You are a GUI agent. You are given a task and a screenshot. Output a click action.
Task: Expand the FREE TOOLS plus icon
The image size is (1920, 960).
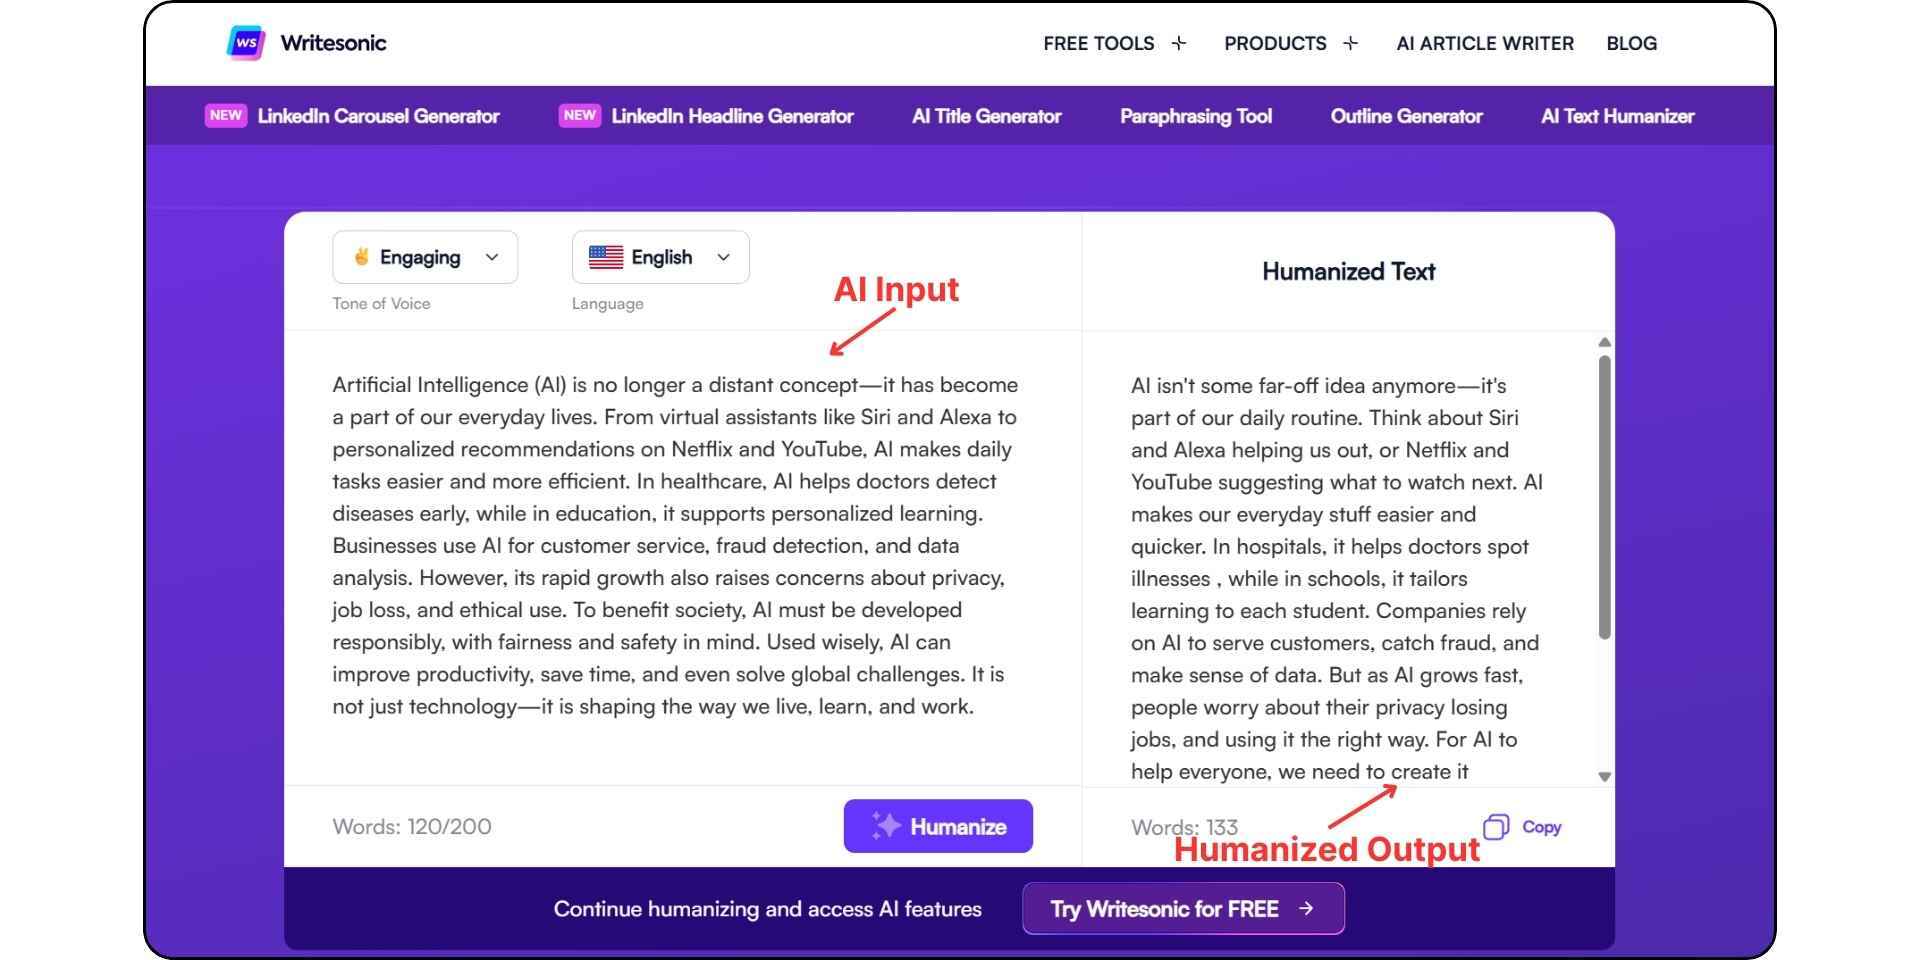pos(1179,43)
